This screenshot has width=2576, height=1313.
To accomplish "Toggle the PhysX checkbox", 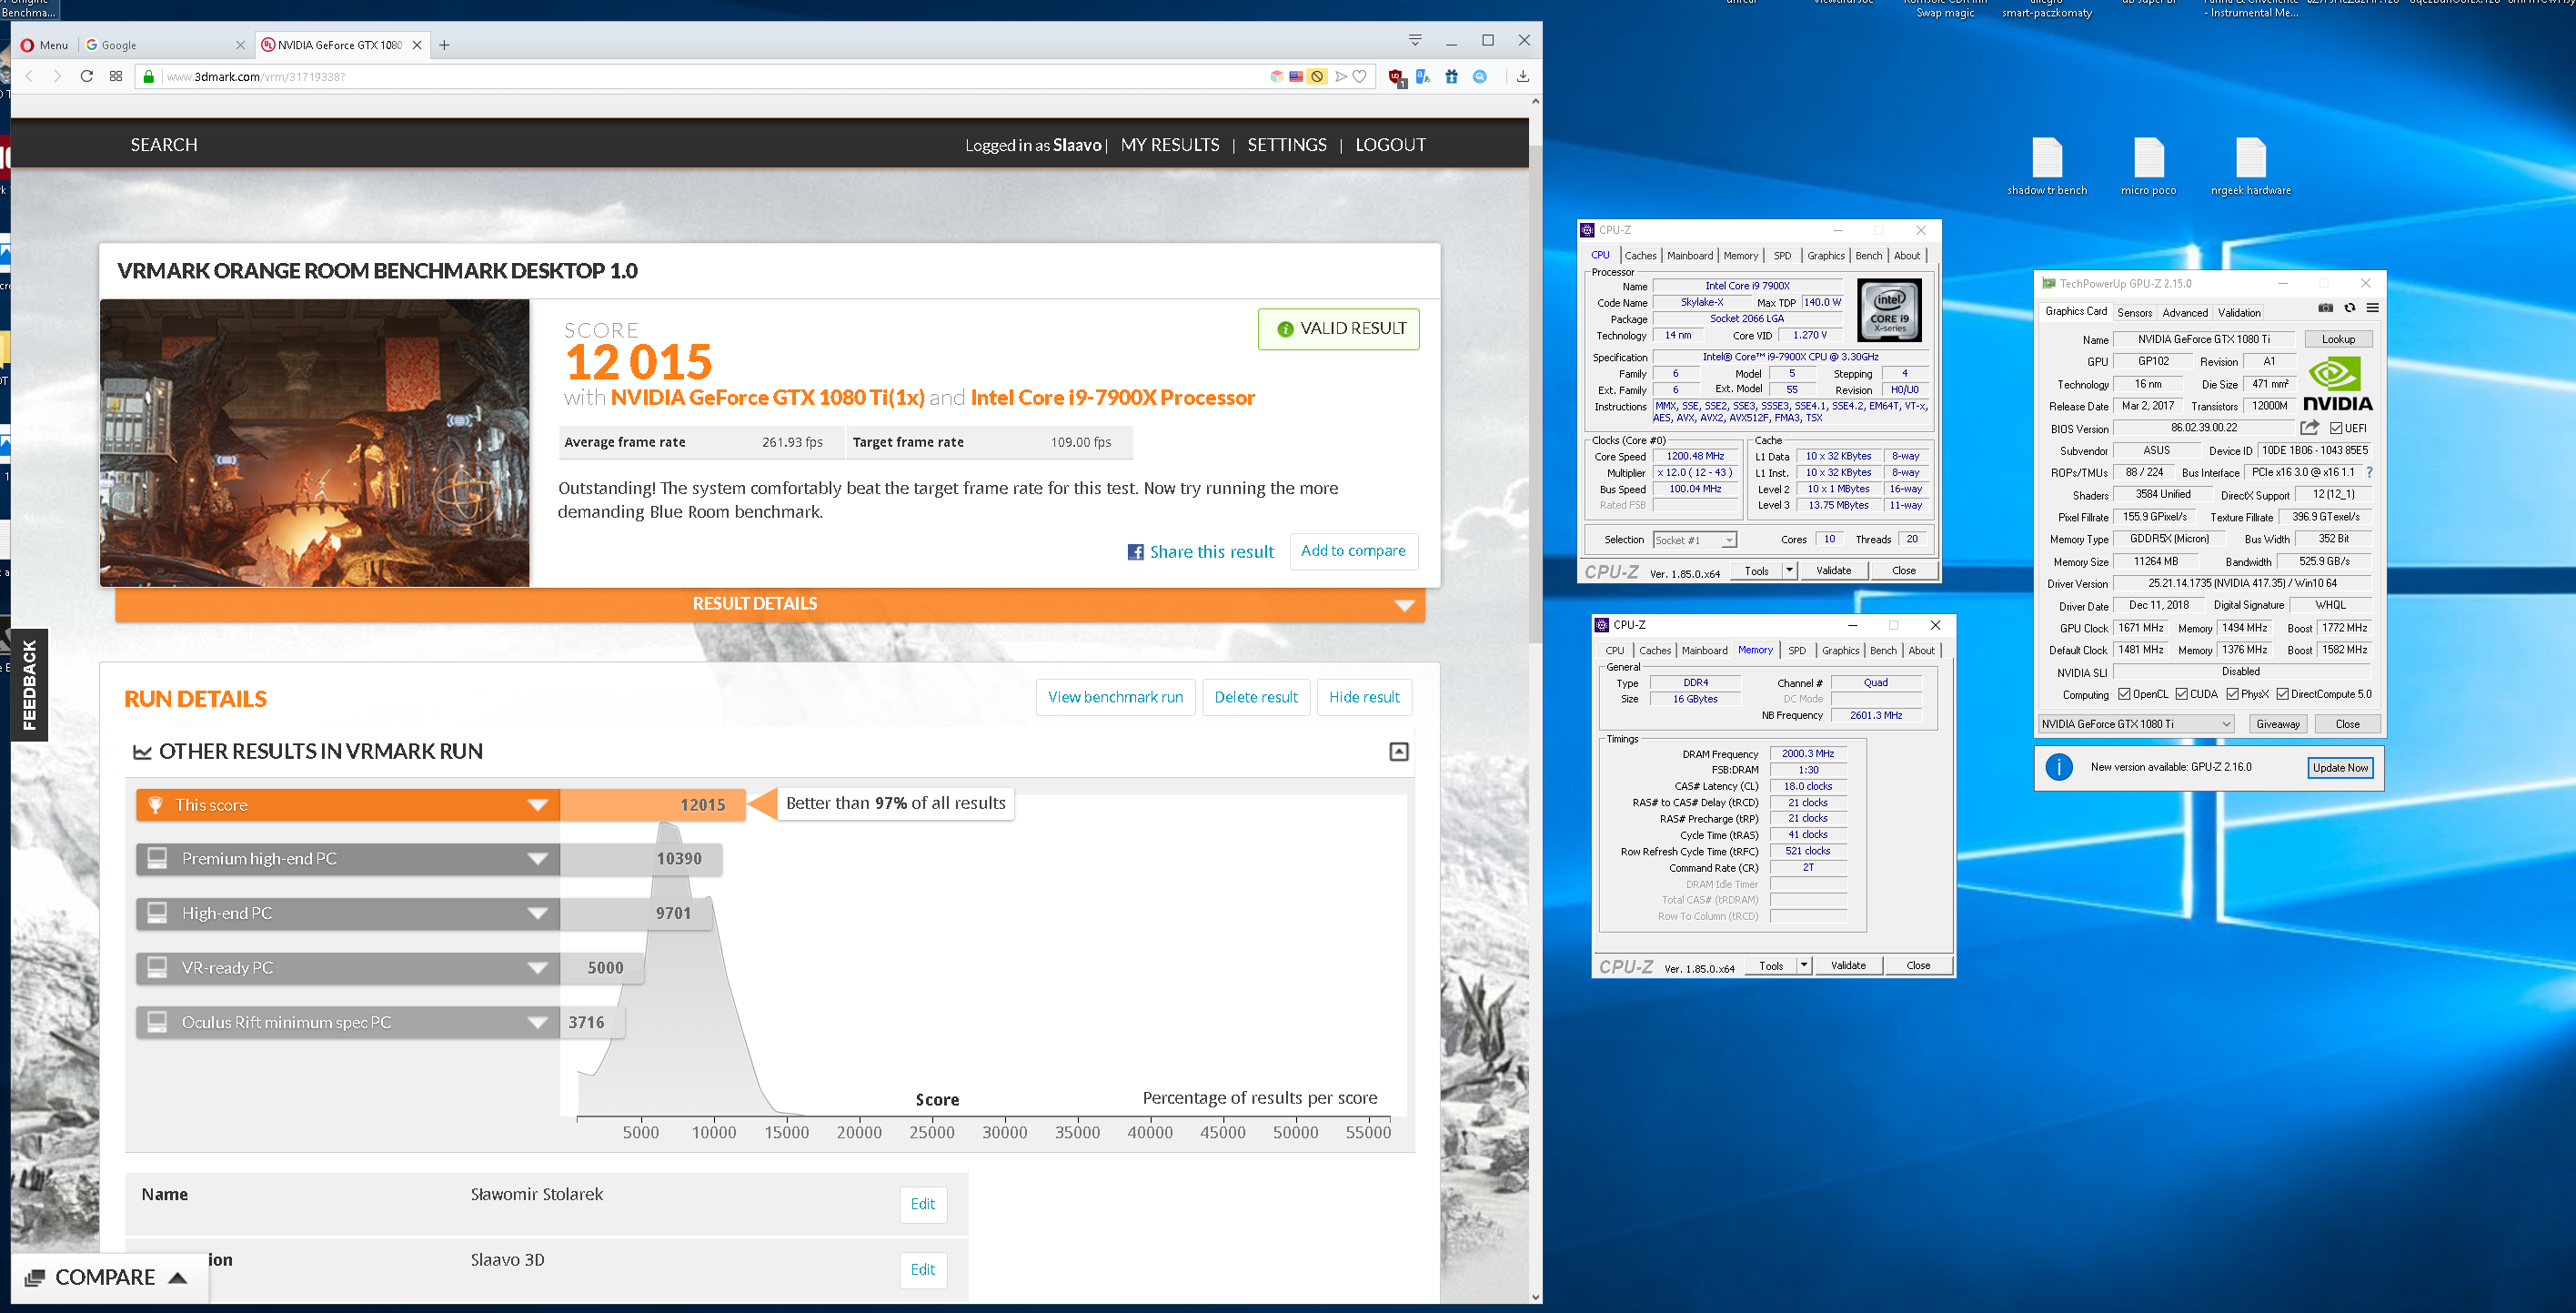I will point(2232,694).
